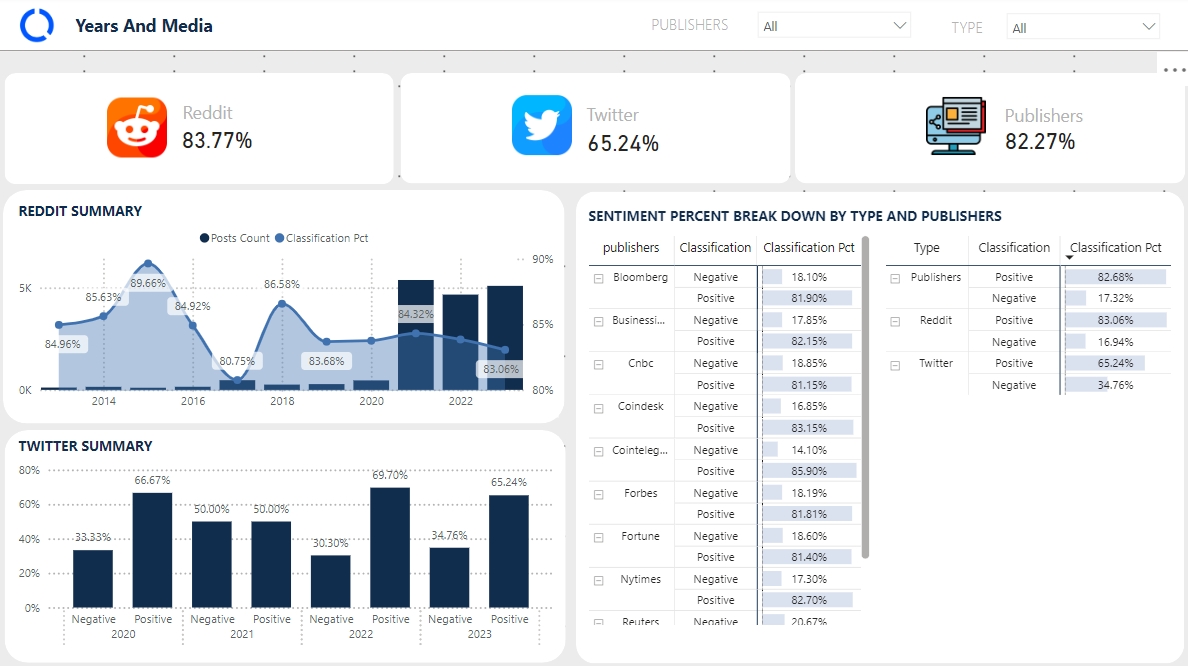The height and width of the screenshot is (666, 1188).
Task: Click Twitter Positive 65.24% table cell
Action: click(1115, 364)
